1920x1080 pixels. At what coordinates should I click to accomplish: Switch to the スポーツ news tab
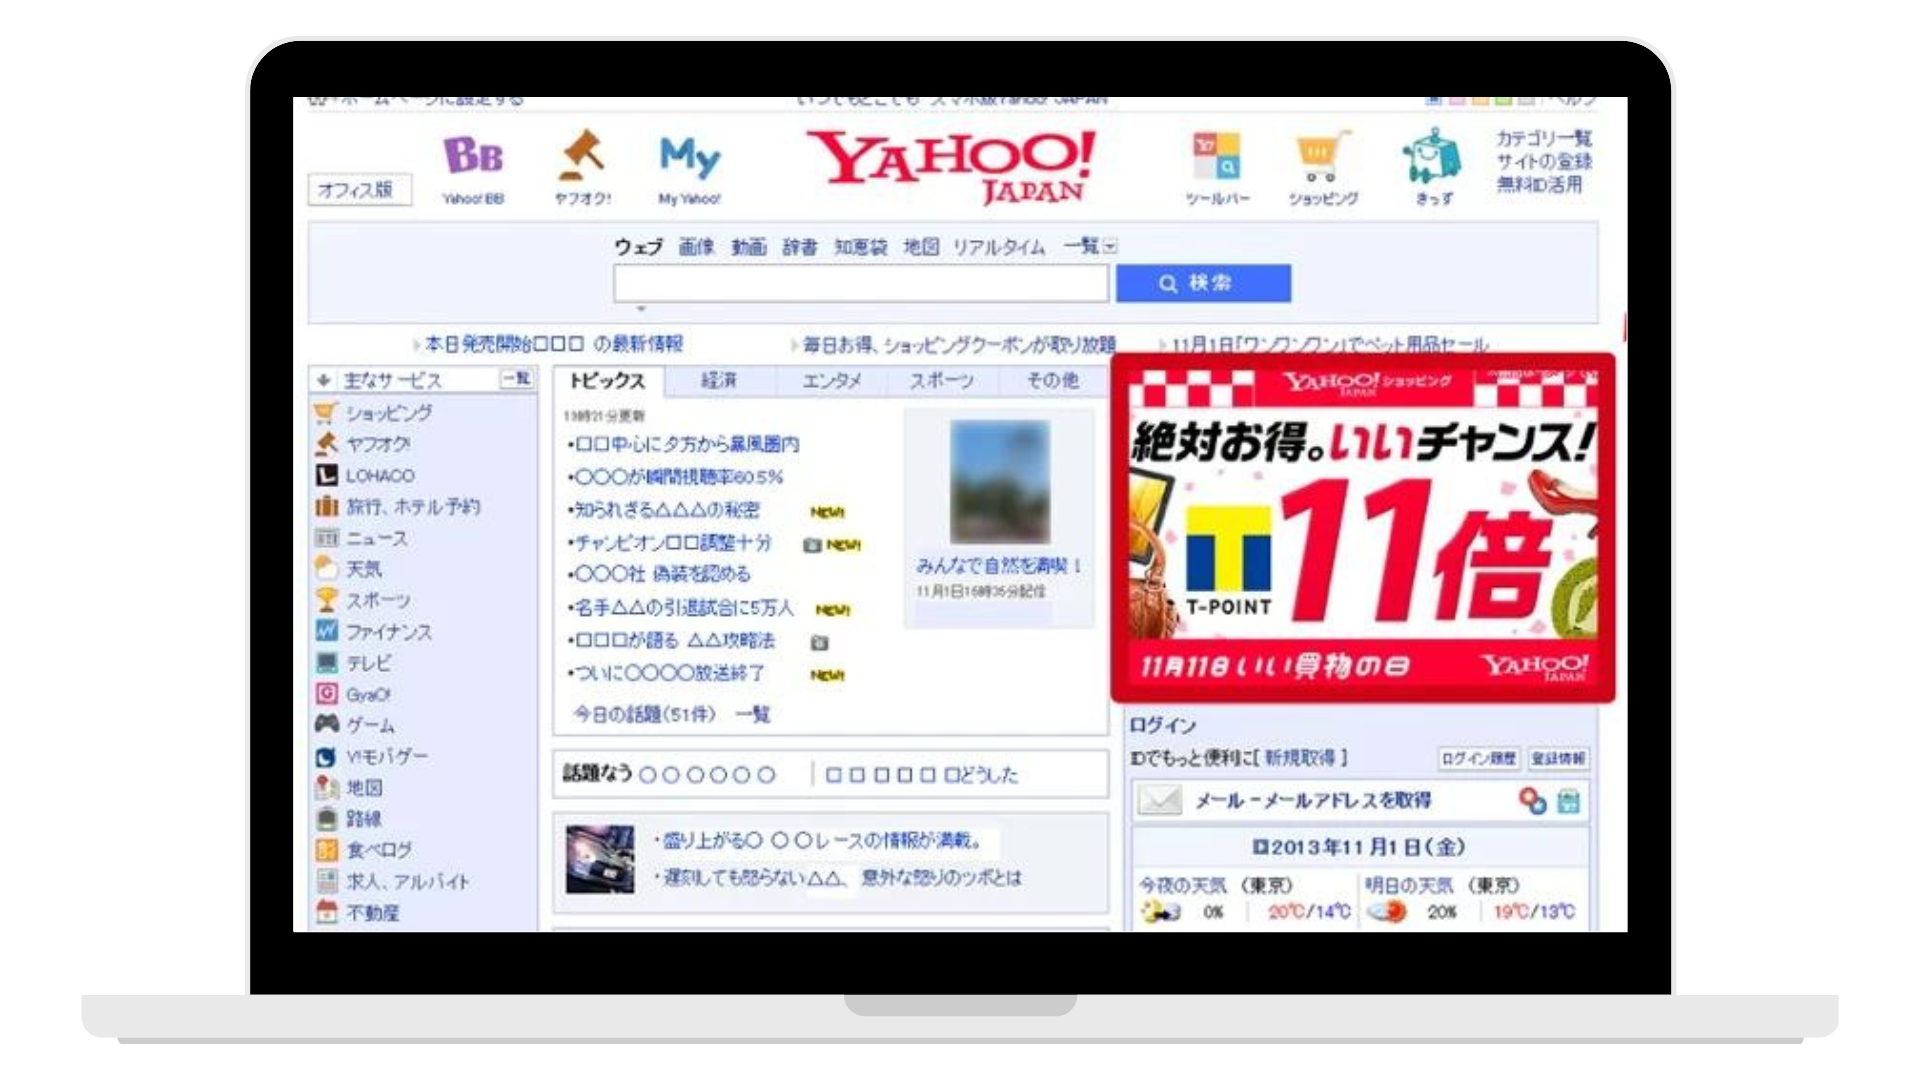click(x=941, y=380)
